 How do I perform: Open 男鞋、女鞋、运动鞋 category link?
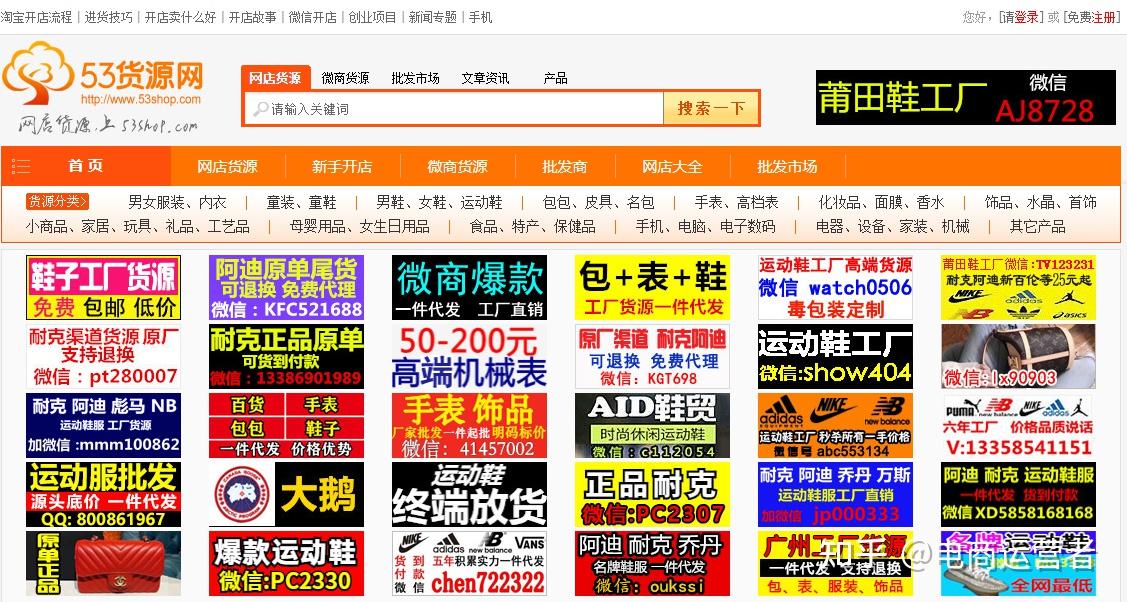tap(439, 203)
